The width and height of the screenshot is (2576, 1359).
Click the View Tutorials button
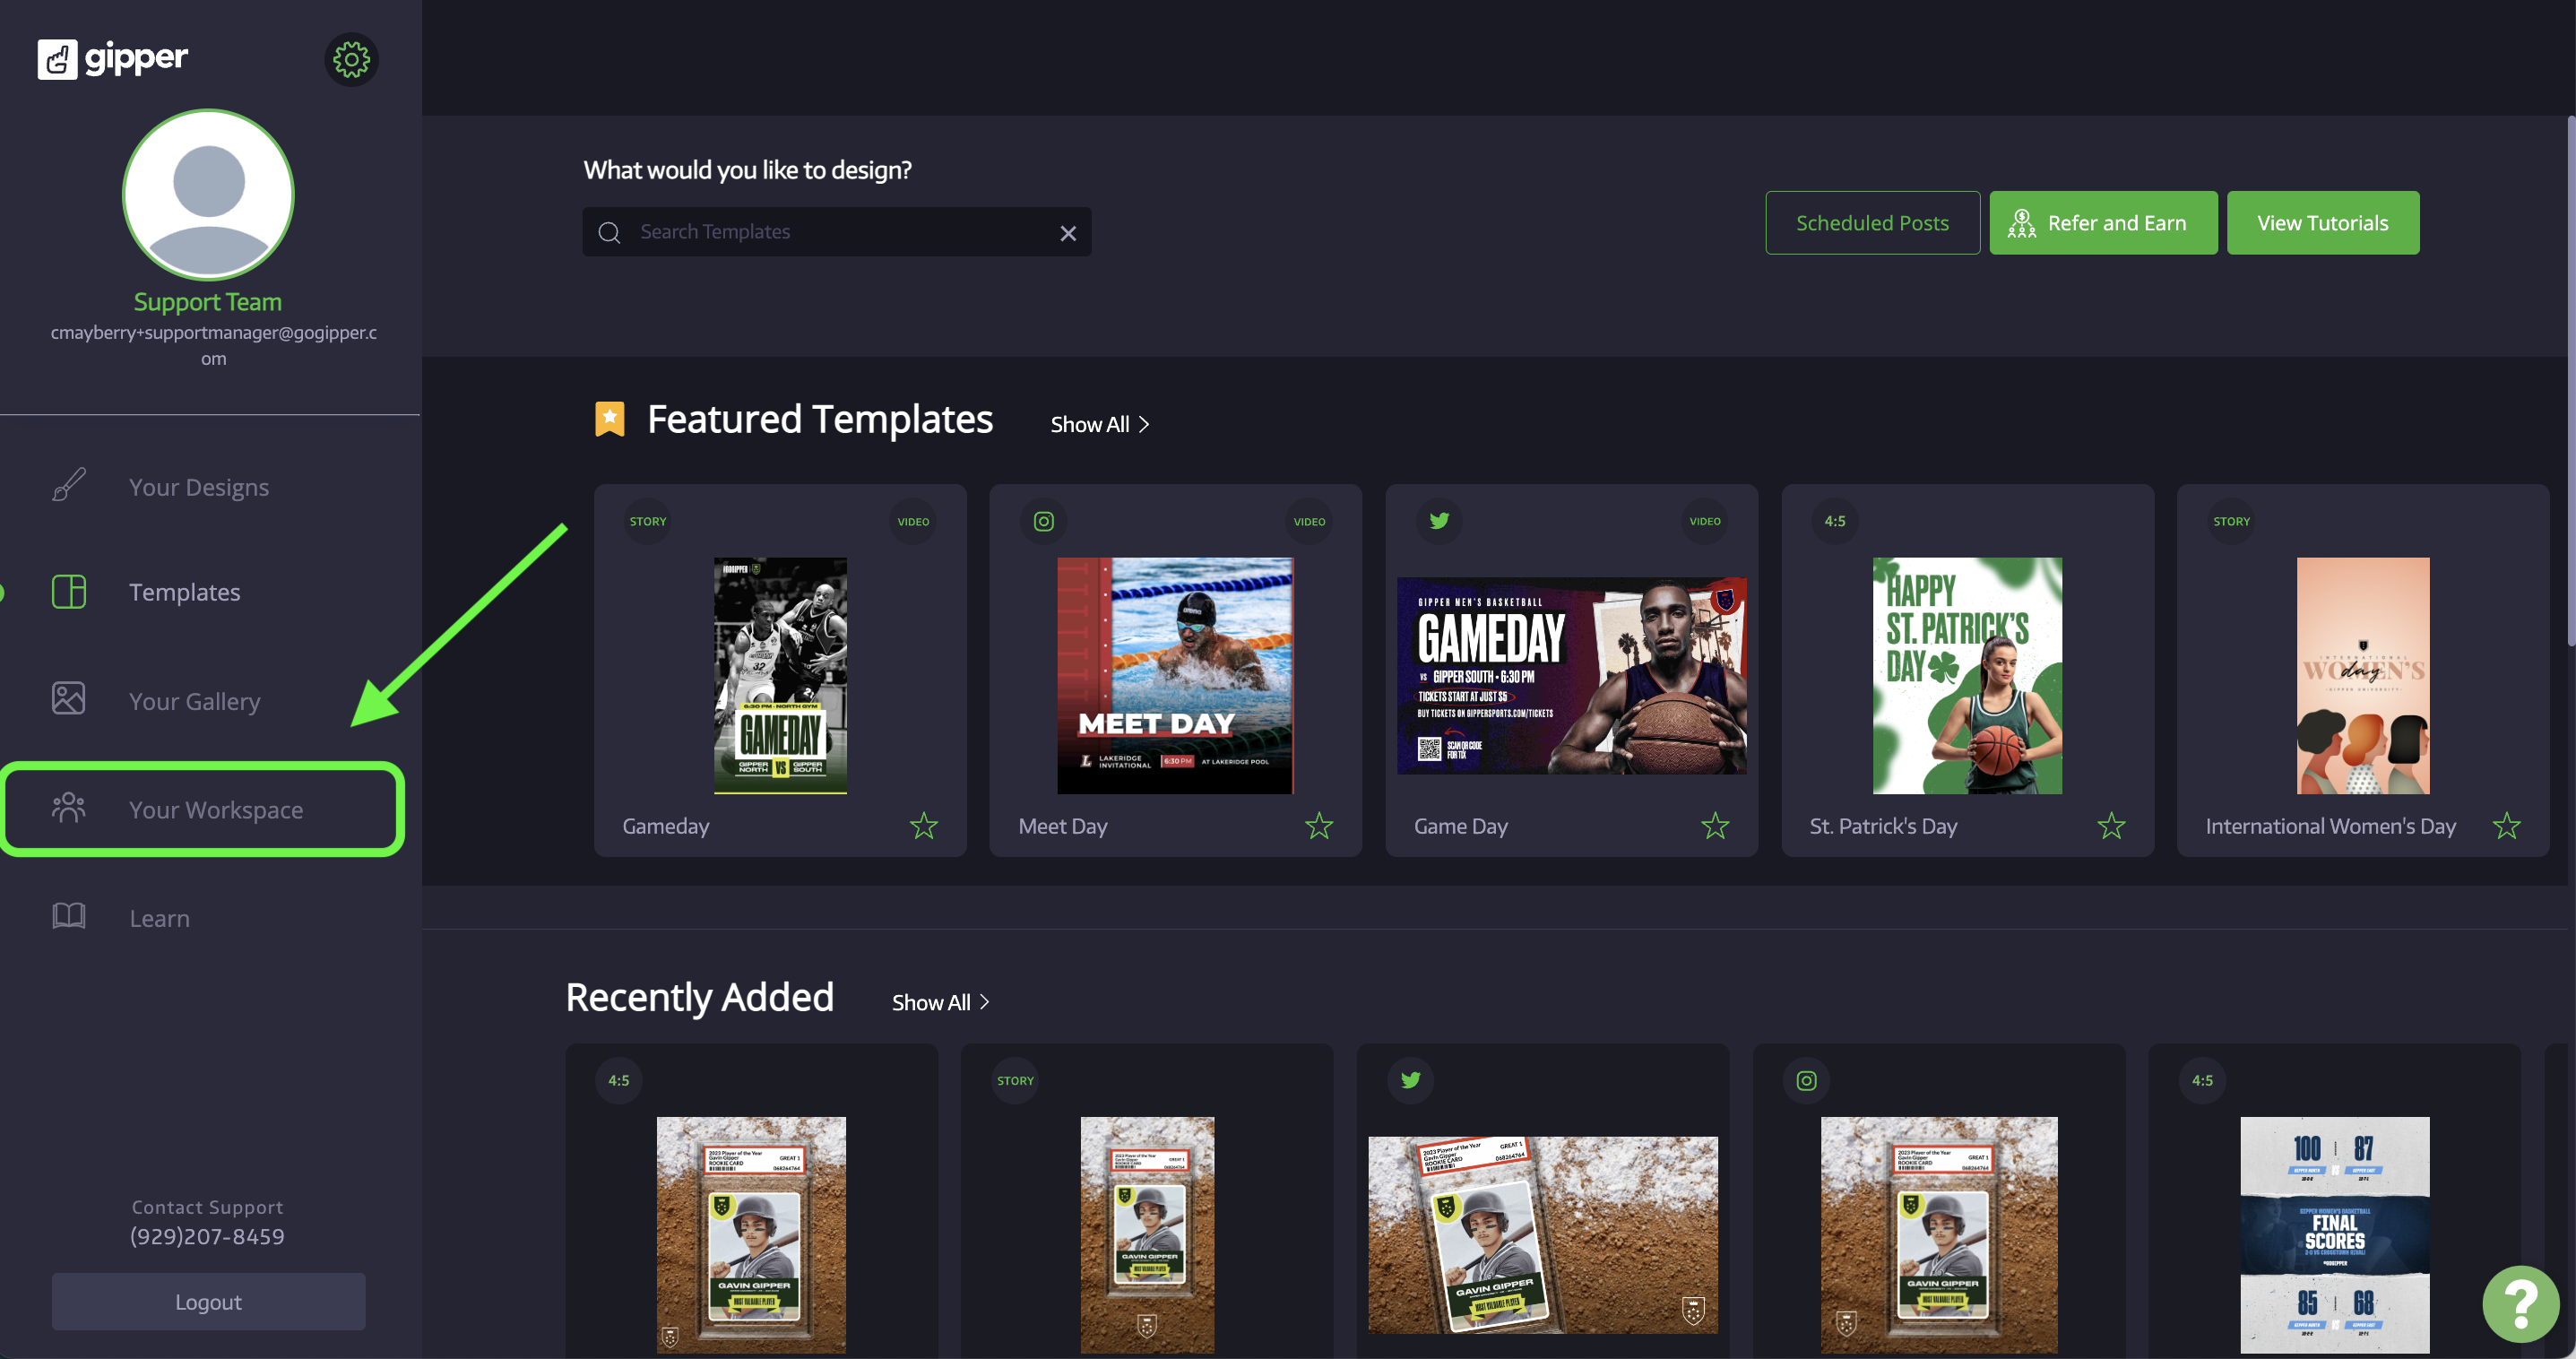2322,223
